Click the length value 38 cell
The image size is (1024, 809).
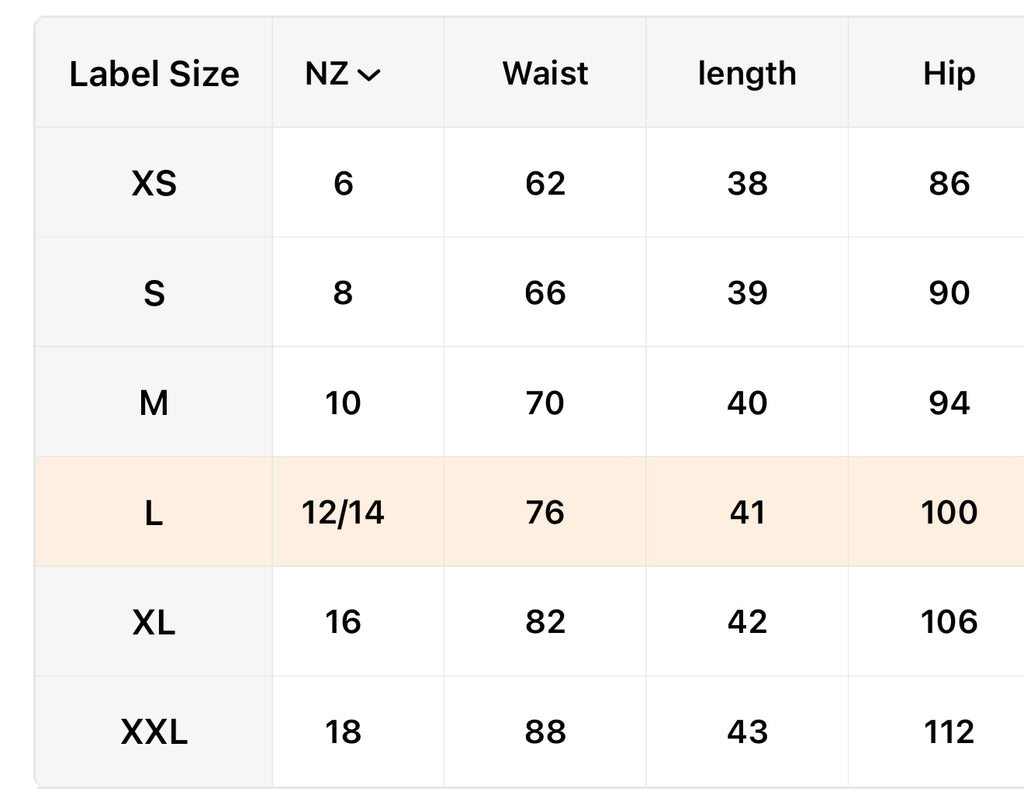click(x=747, y=183)
